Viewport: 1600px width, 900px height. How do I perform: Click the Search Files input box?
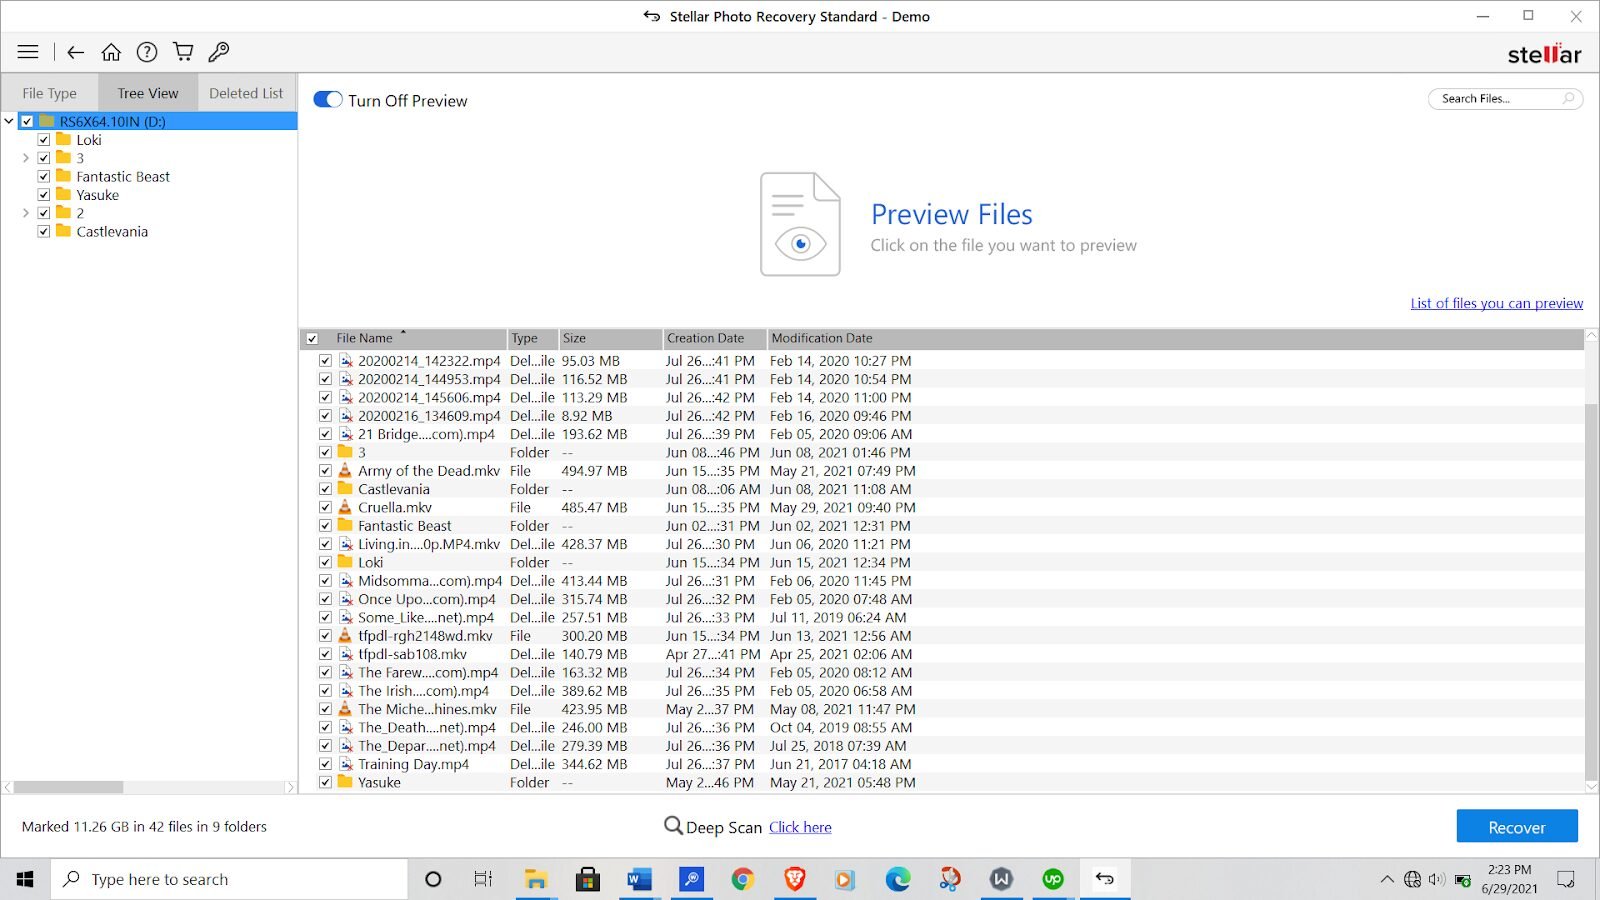coord(1495,98)
